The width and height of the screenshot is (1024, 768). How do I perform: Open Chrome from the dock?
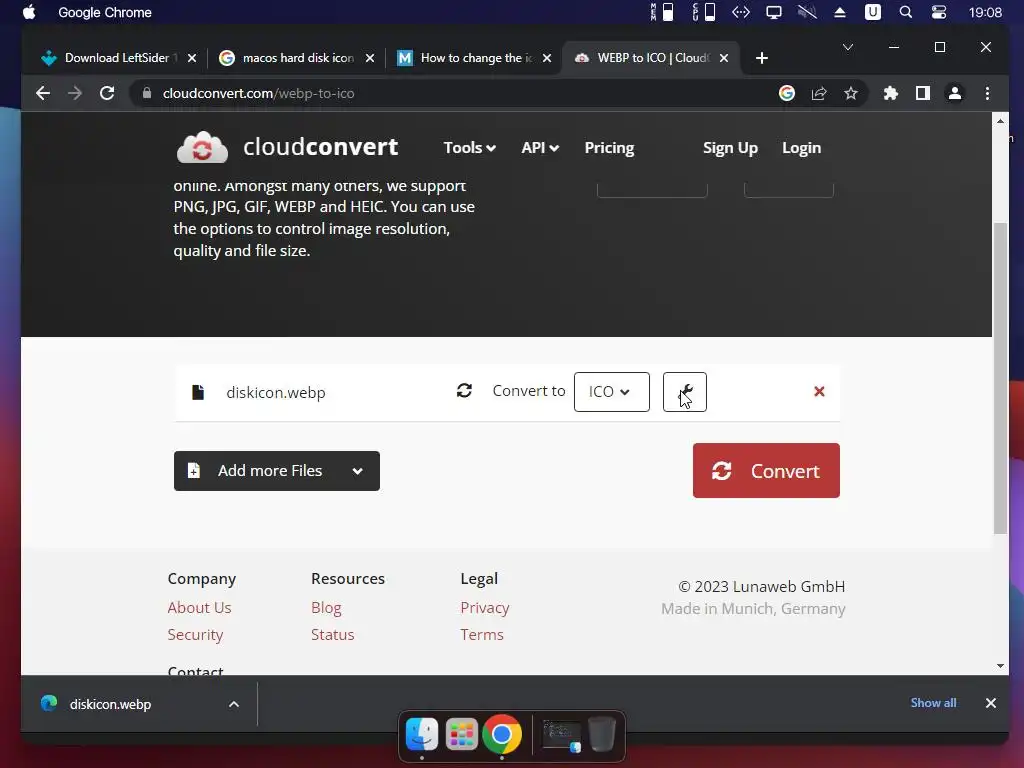coord(502,734)
